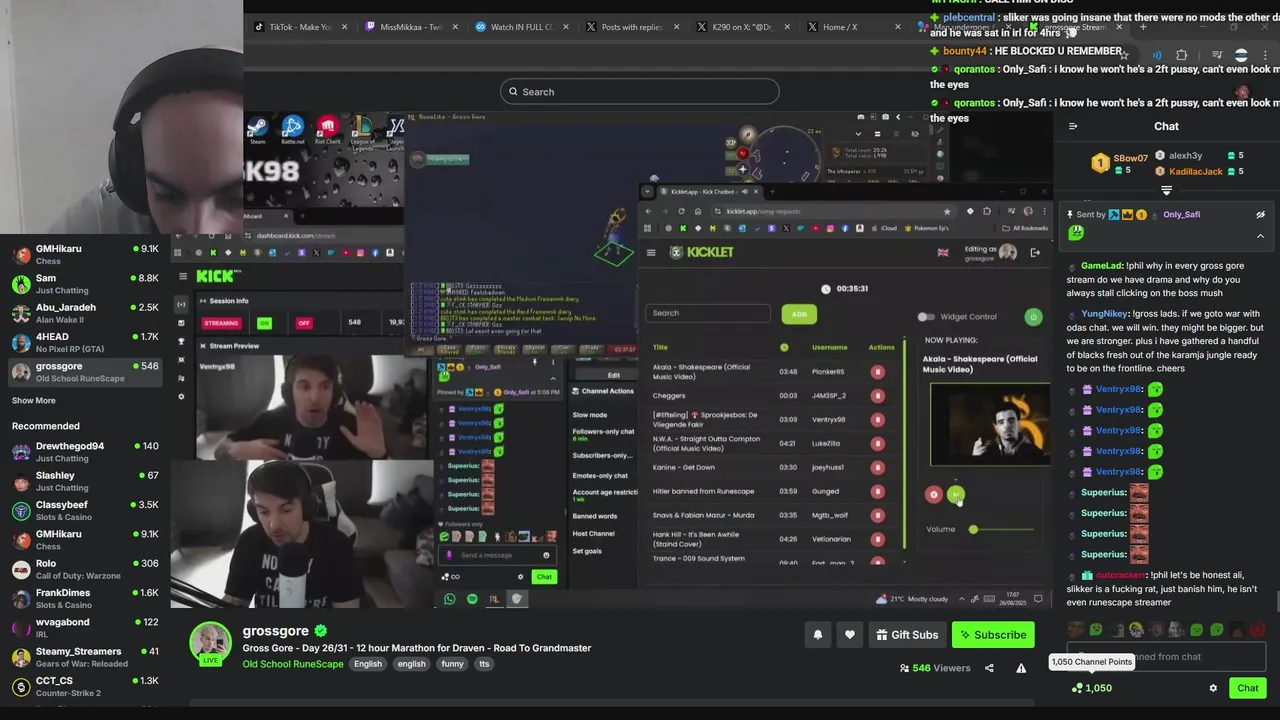
Task: Share the grossgore stream
Action: (x=989, y=668)
